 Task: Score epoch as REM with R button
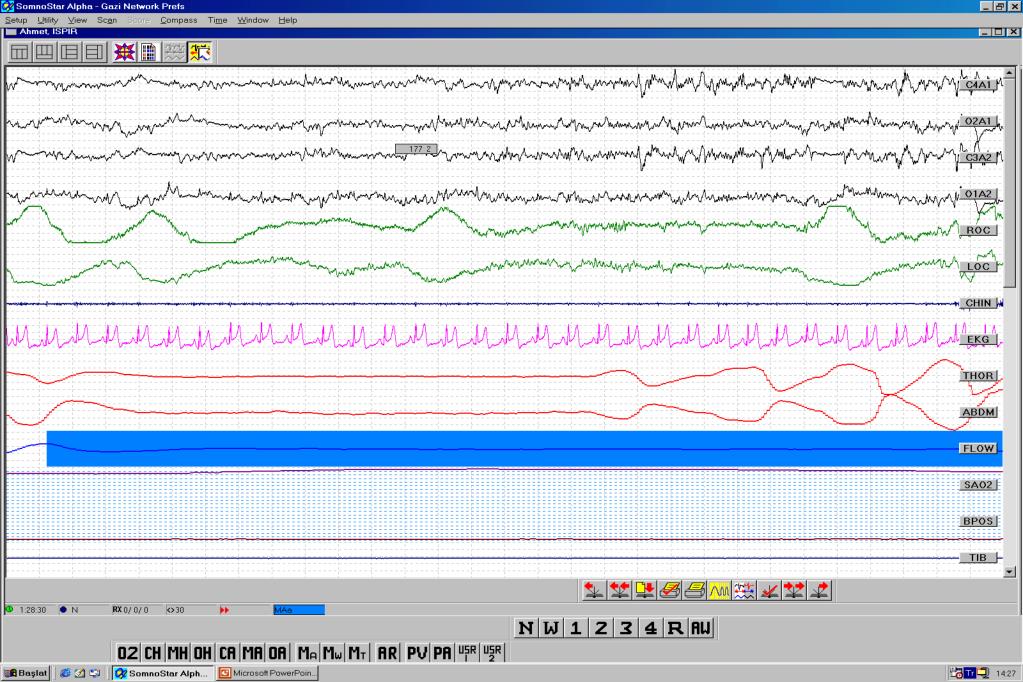(675, 628)
